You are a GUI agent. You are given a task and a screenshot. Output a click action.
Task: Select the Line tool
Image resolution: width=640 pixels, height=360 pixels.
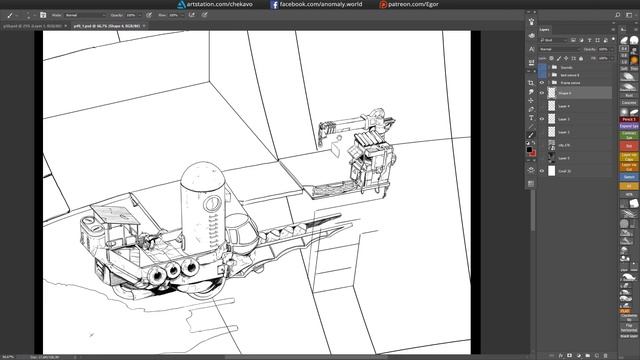531,126
